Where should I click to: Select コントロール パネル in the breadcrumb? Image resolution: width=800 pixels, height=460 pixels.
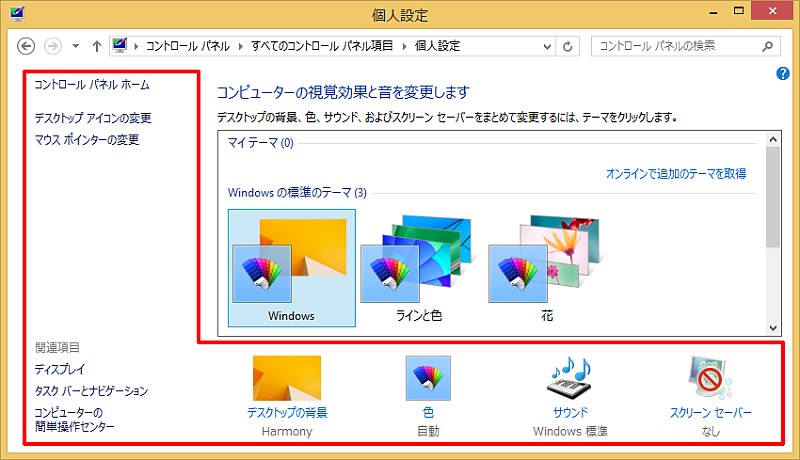(188, 46)
